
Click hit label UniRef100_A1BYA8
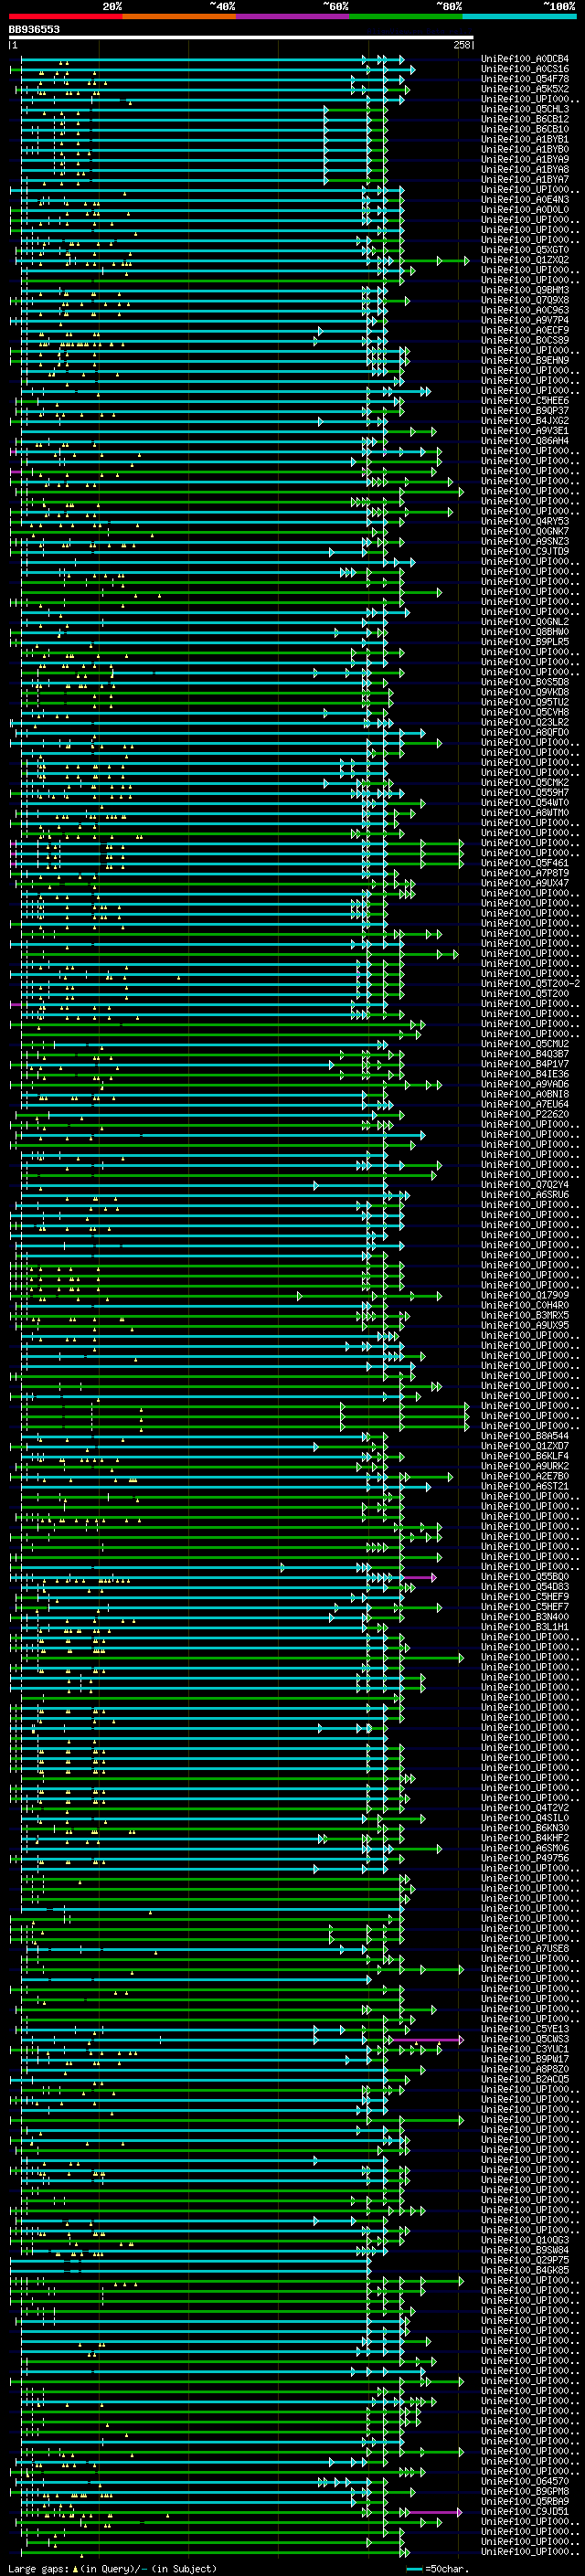(525, 169)
